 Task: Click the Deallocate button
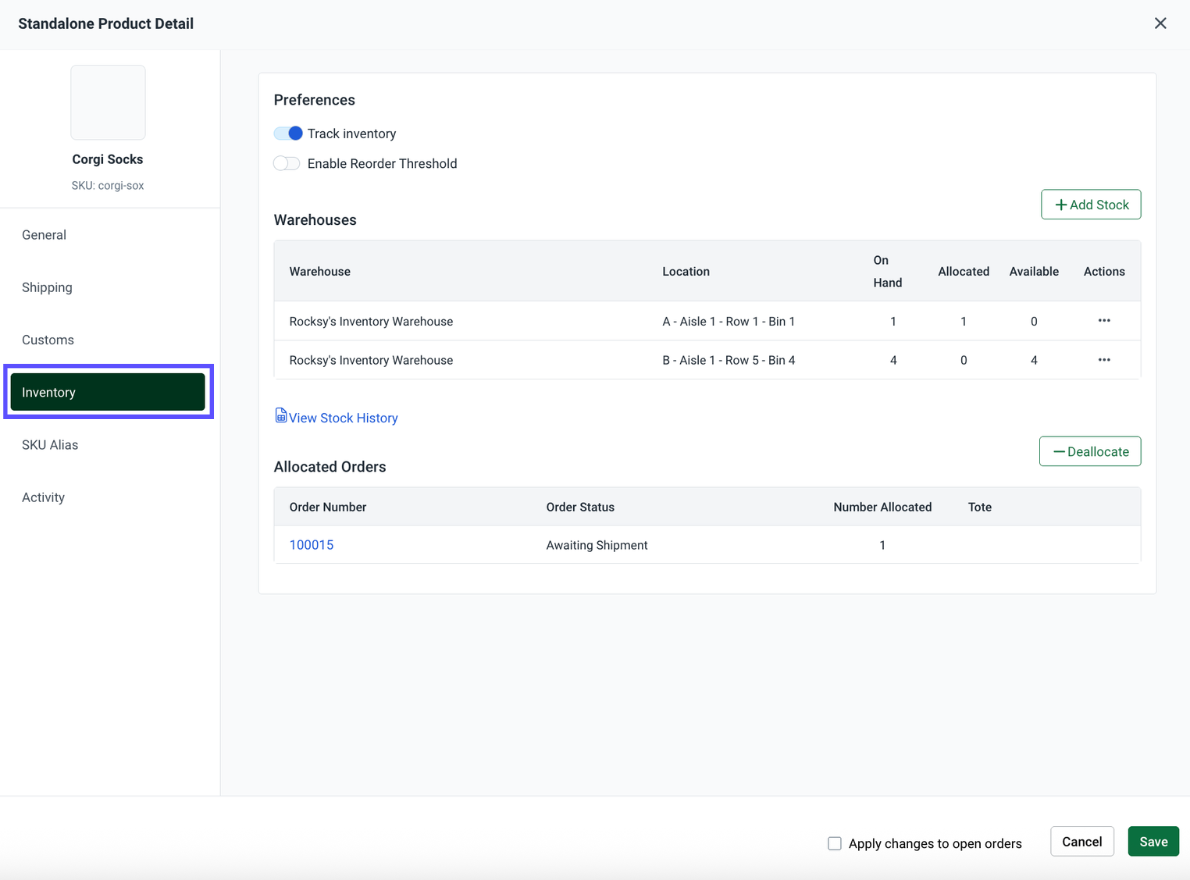(1090, 451)
